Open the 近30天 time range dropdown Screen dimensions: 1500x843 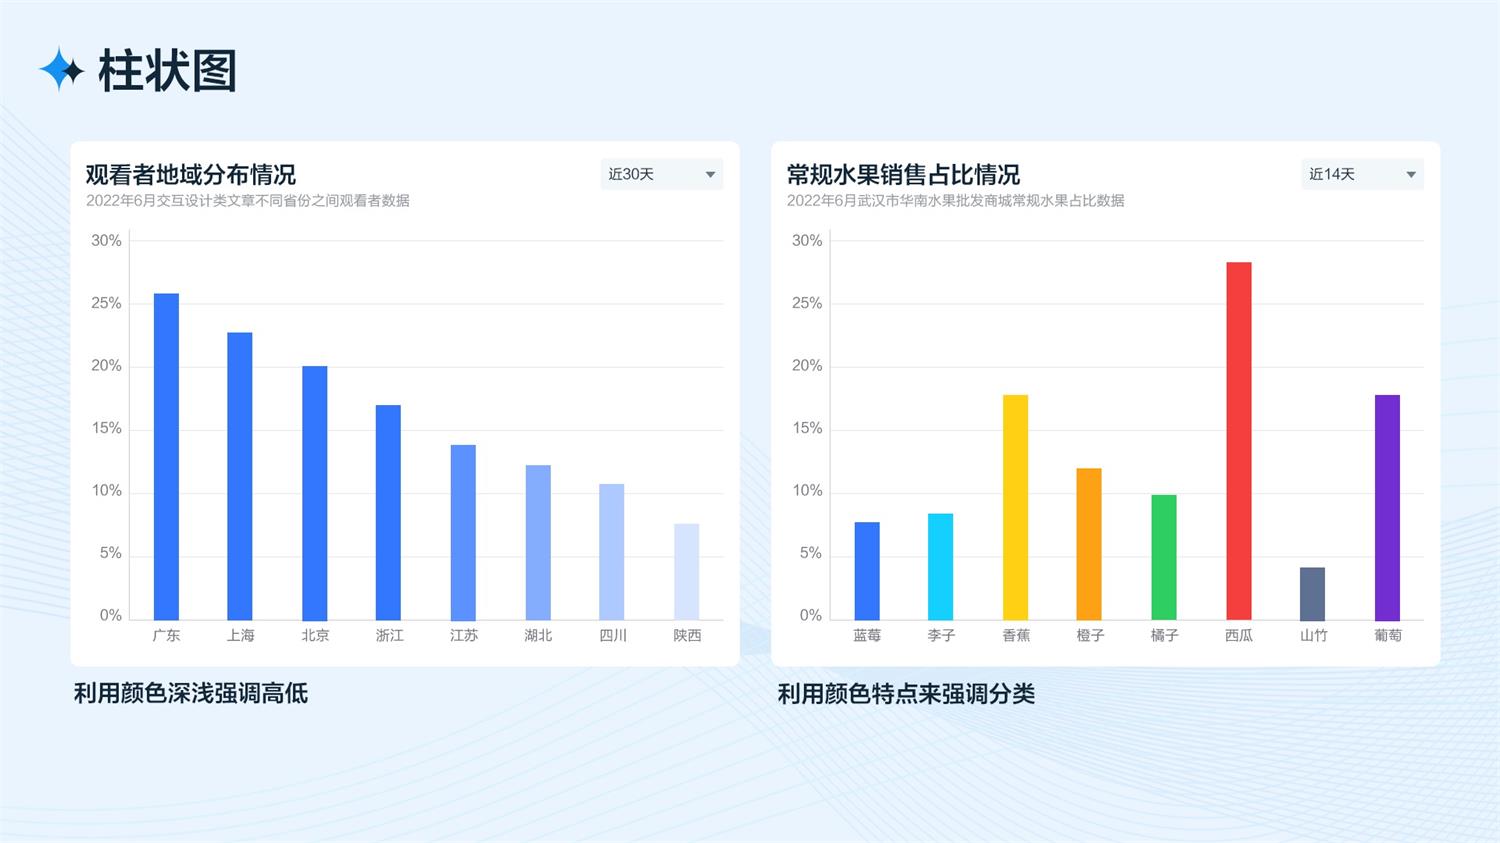661,174
